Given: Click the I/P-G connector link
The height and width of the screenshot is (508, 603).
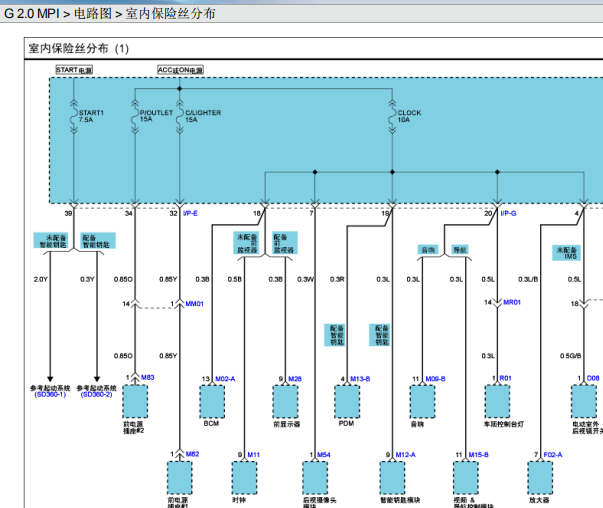Looking at the screenshot, I should 508,213.
